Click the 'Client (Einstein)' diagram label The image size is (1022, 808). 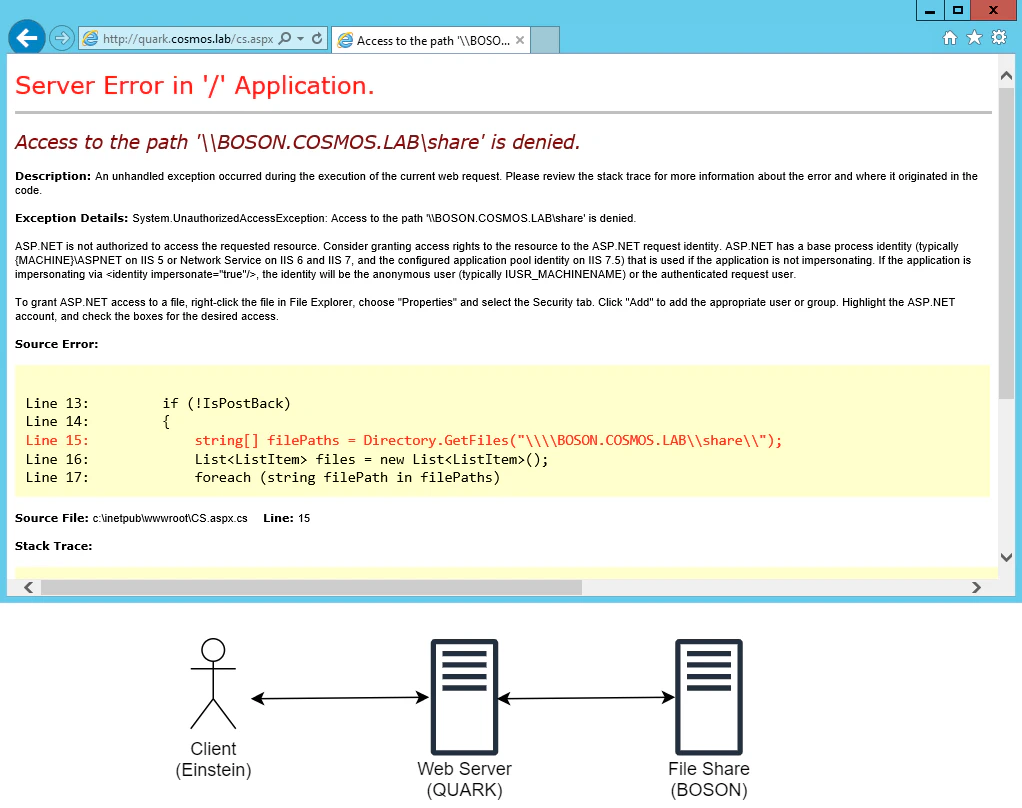(213, 759)
